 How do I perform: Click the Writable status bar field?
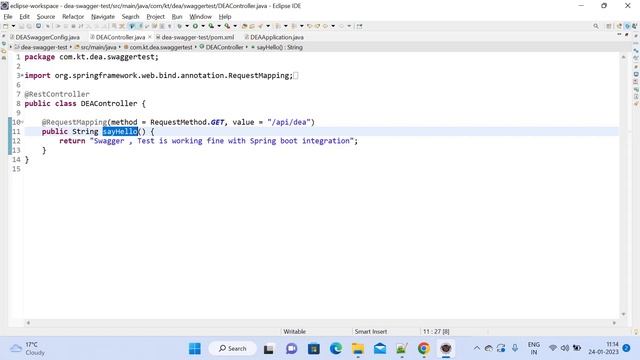click(295, 331)
